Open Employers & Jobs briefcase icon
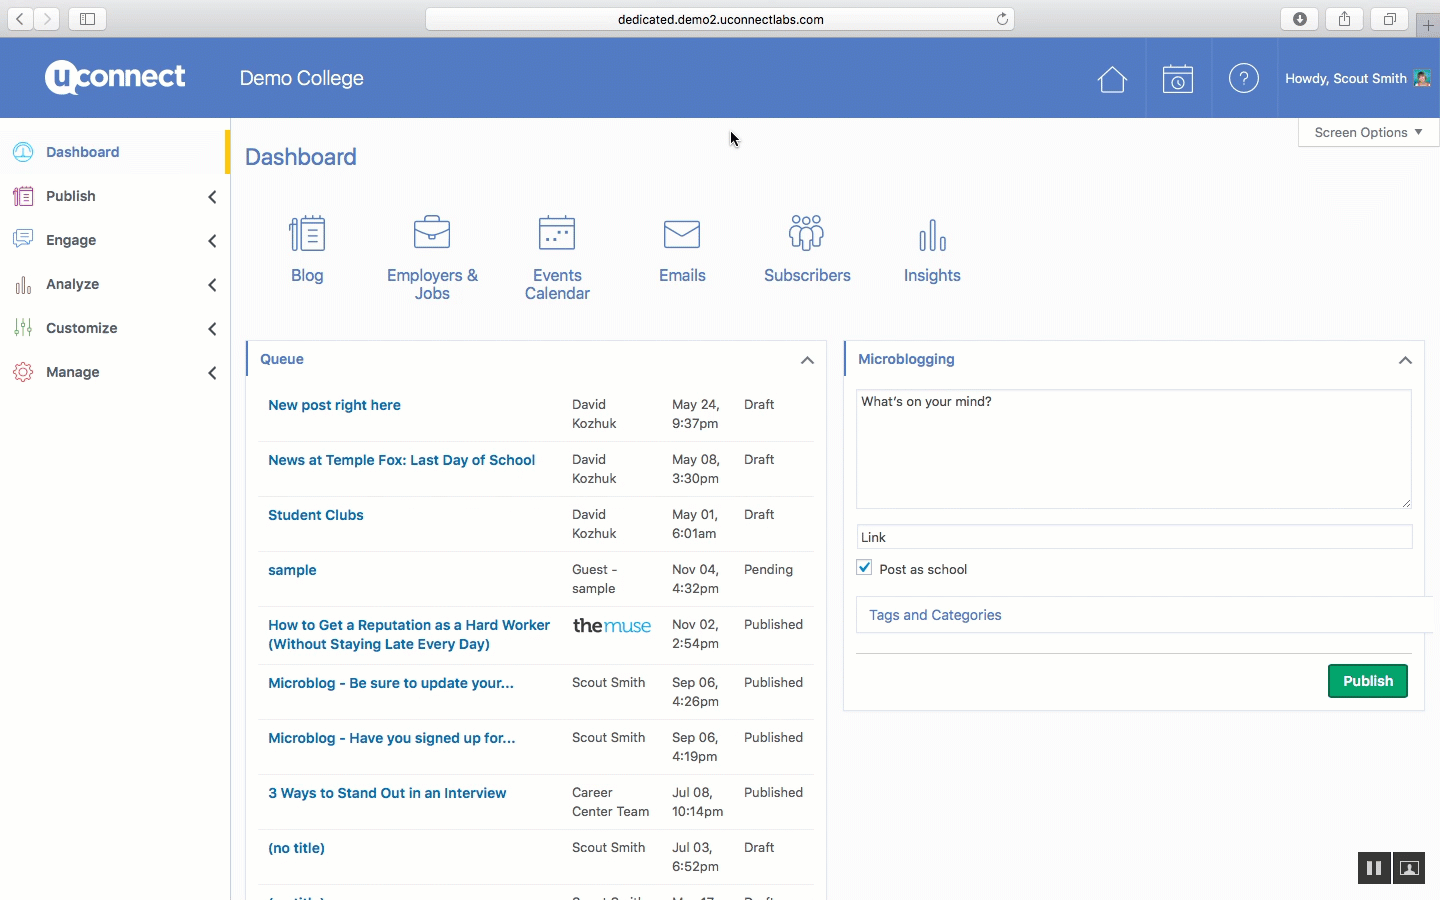The width and height of the screenshot is (1440, 900). point(432,233)
